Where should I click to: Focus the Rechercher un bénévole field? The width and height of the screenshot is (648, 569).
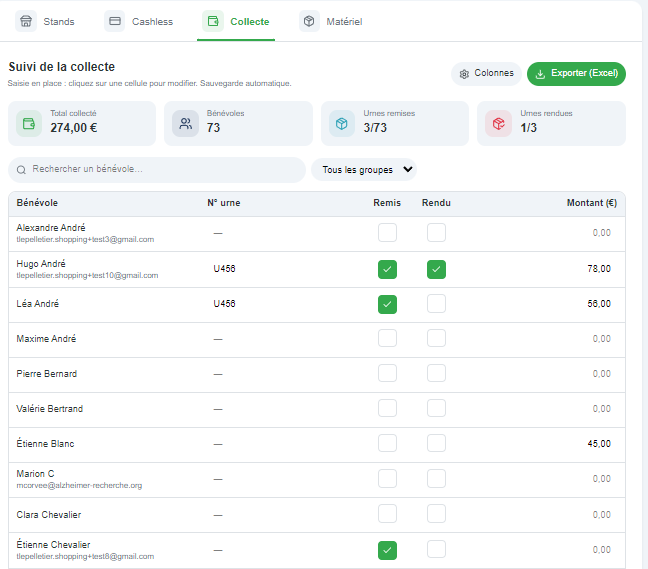point(157,169)
